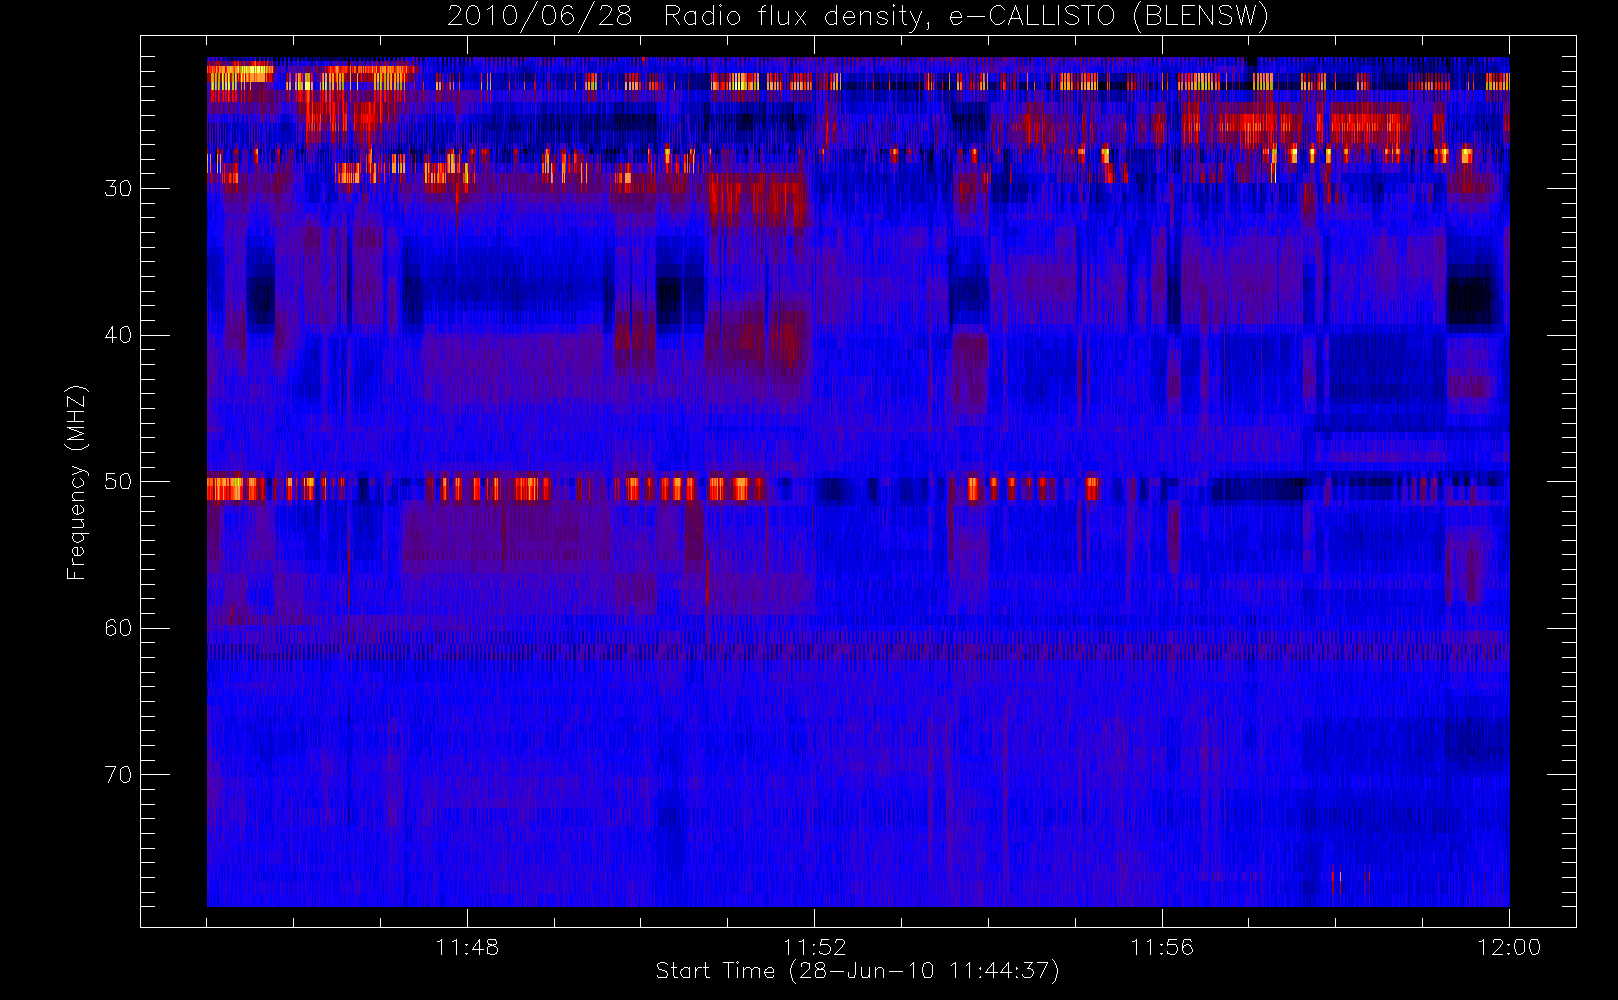Select the 'Frequency (MHZ)' axis label
1618x1000 pixels.
click(77, 482)
